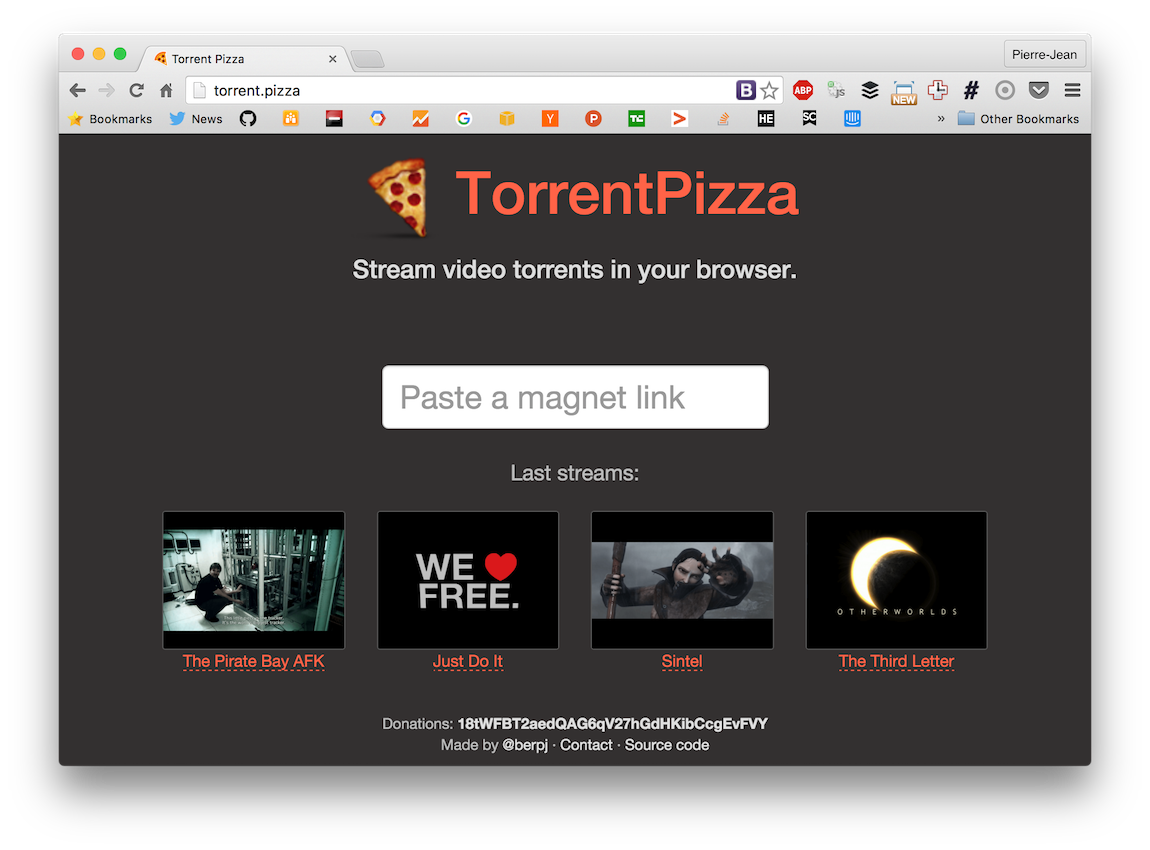Click the hash symbol extension icon
1150x850 pixels.
[971, 90]
